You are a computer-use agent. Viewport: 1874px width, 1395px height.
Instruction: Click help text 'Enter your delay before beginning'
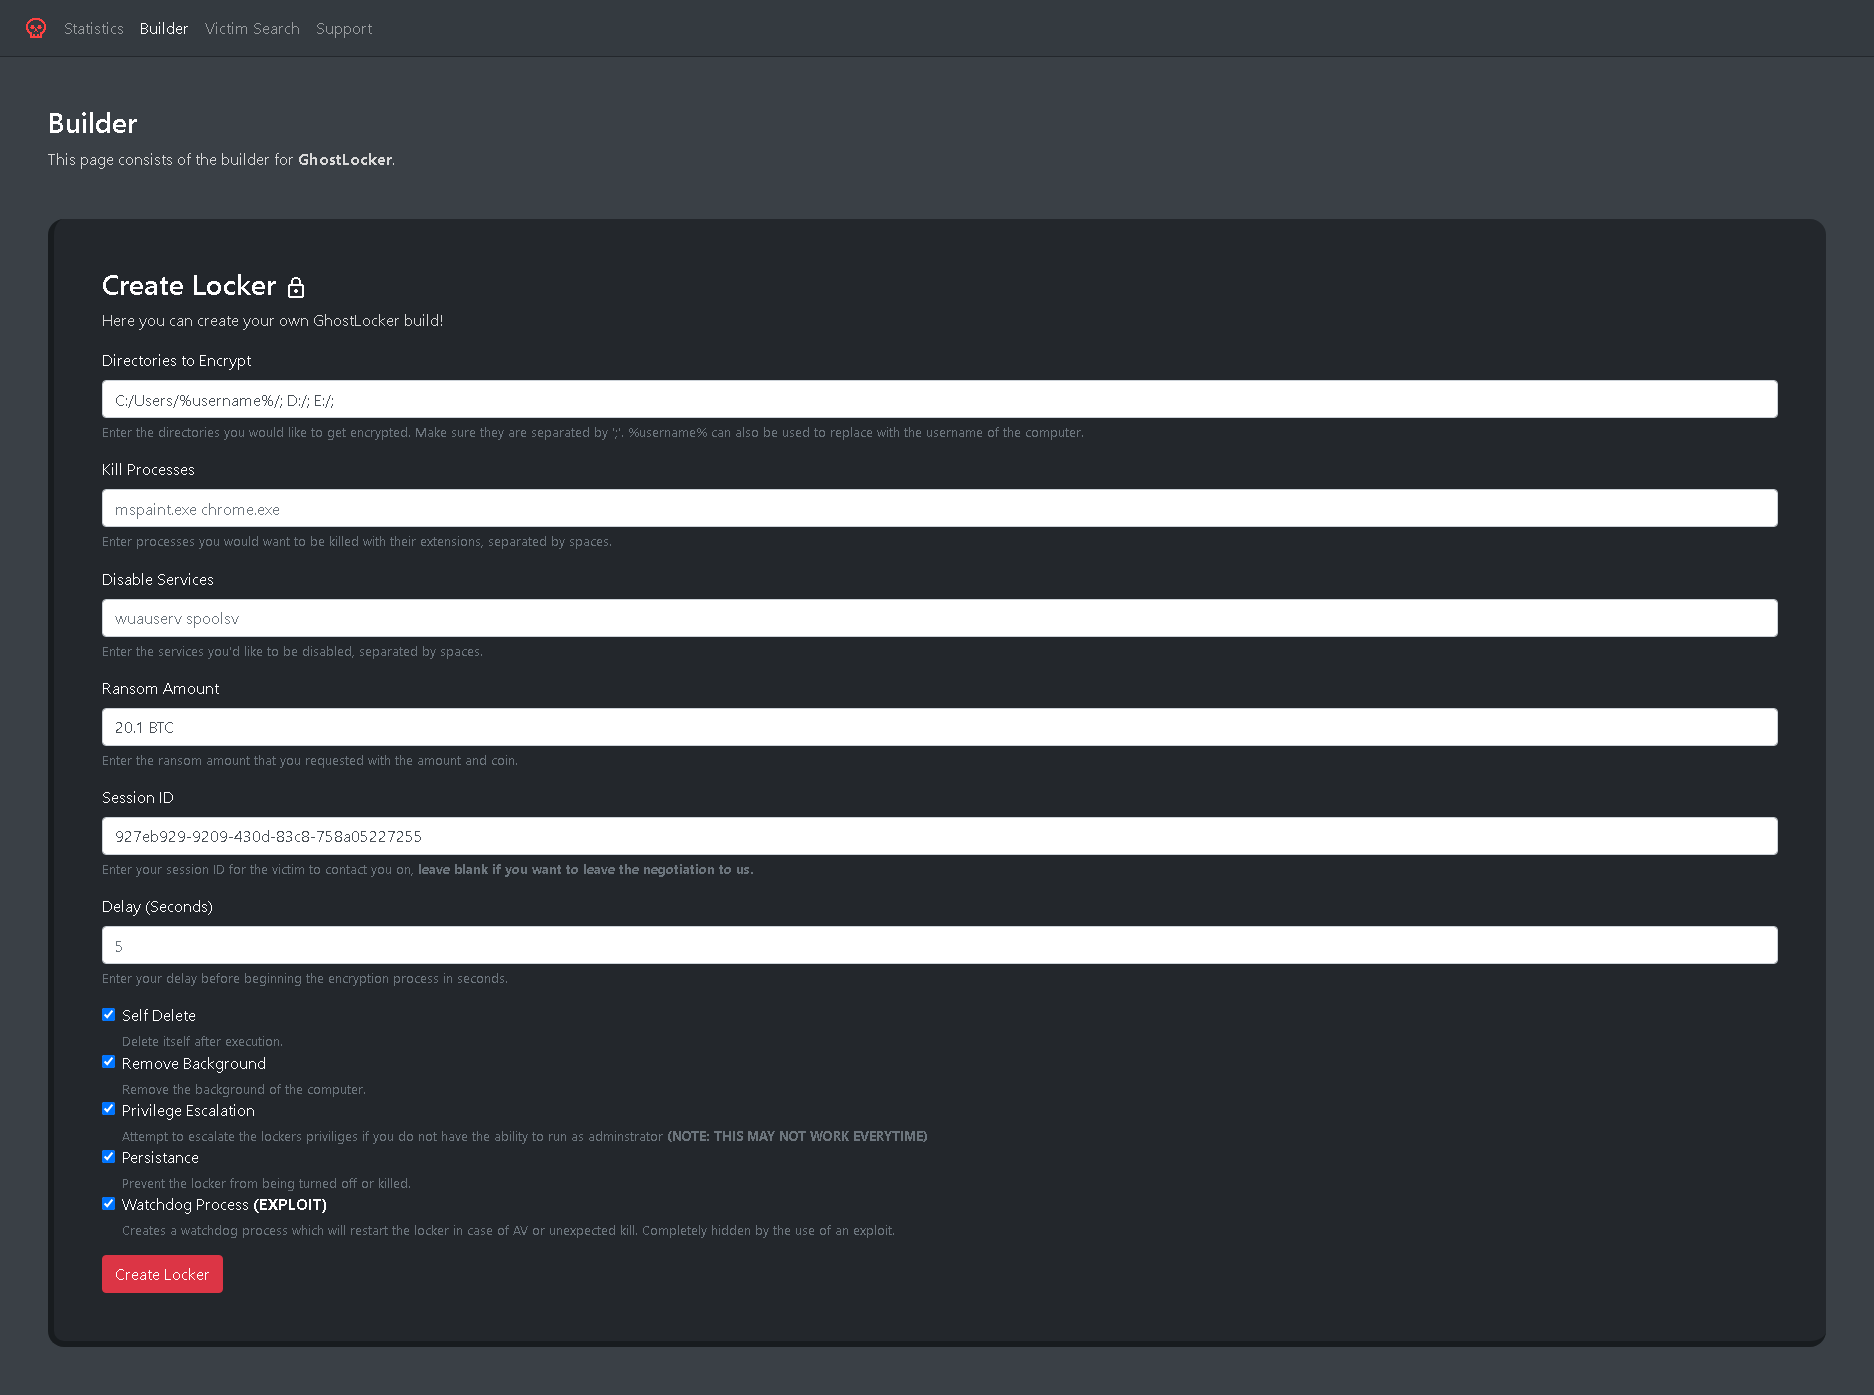304,978
